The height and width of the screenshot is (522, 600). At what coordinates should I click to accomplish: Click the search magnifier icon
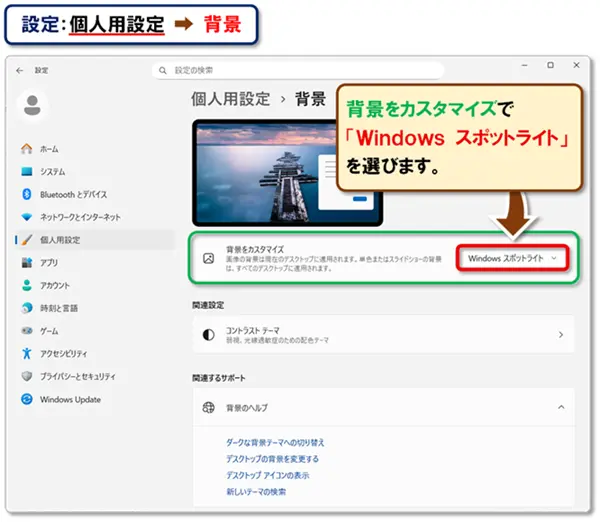click(x=163, y=70)
